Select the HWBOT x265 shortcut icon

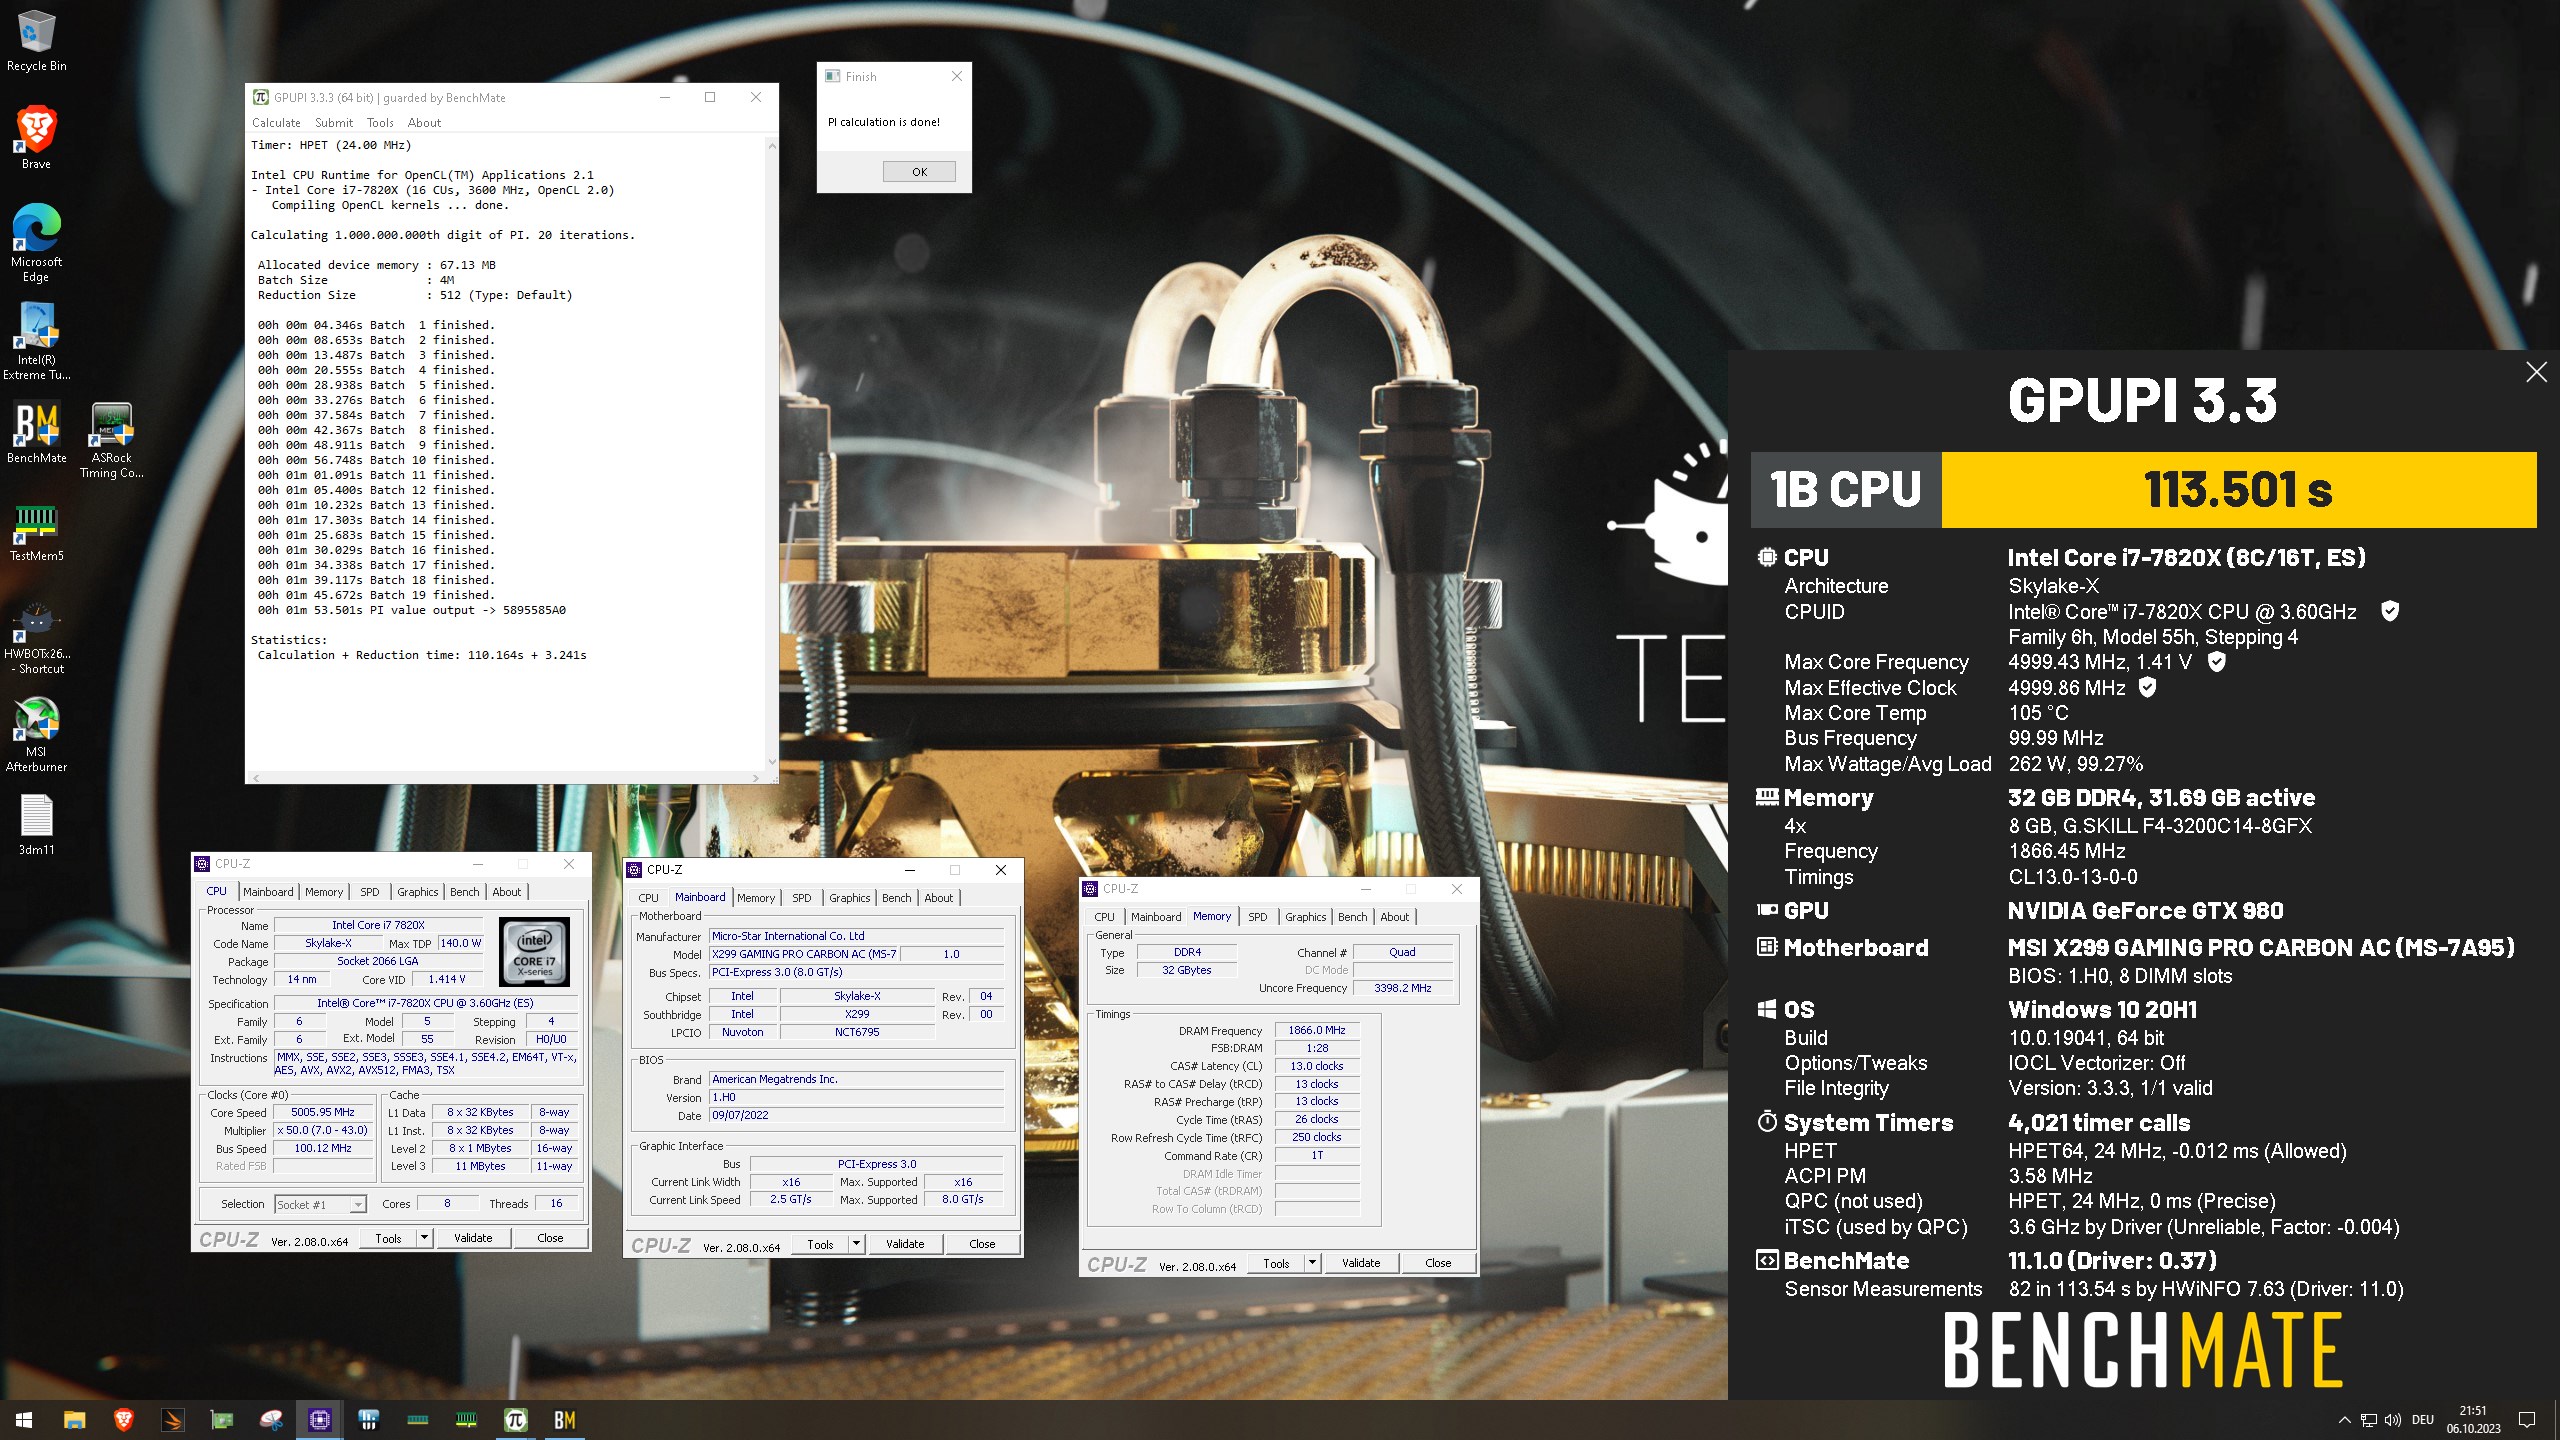pos(36,637)
